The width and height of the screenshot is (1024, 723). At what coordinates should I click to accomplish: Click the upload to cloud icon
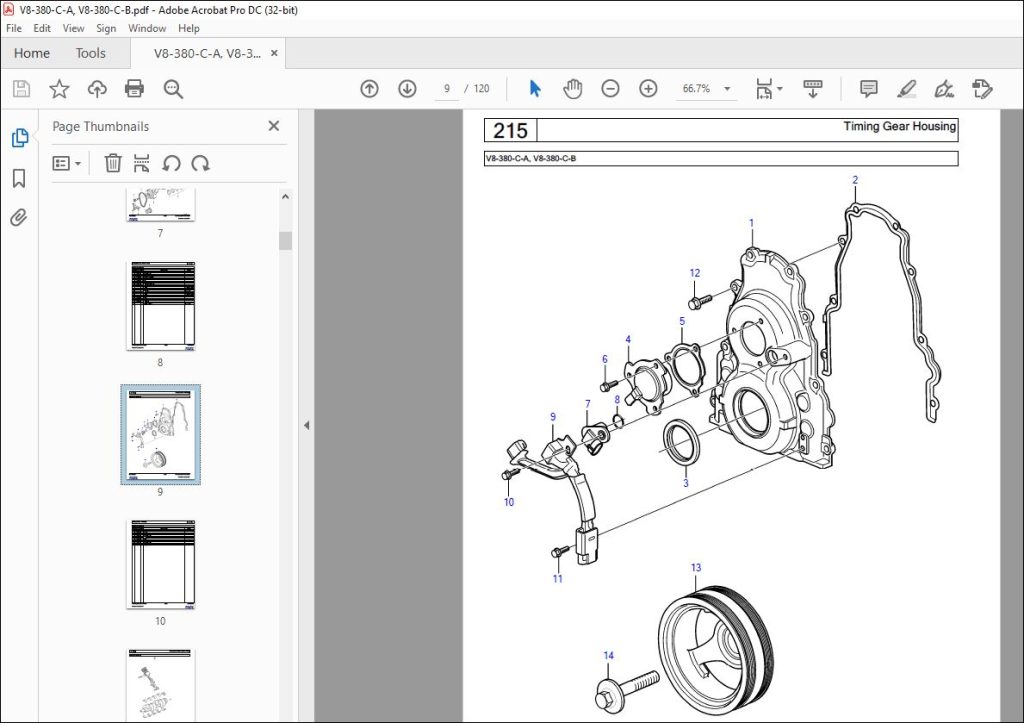click(x=97, y=89)
